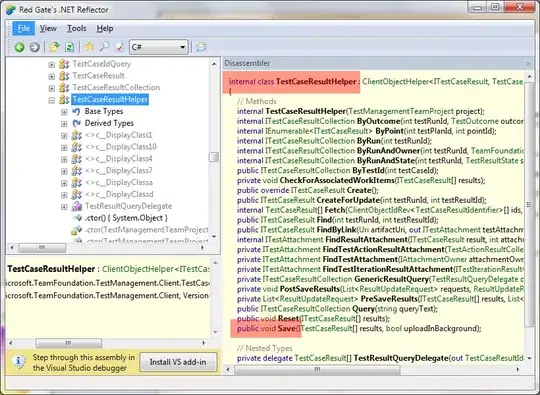The width and height of the screenshot is (540, 395).
Task: Open the C# language dropdown
Action: coord(158,47)
